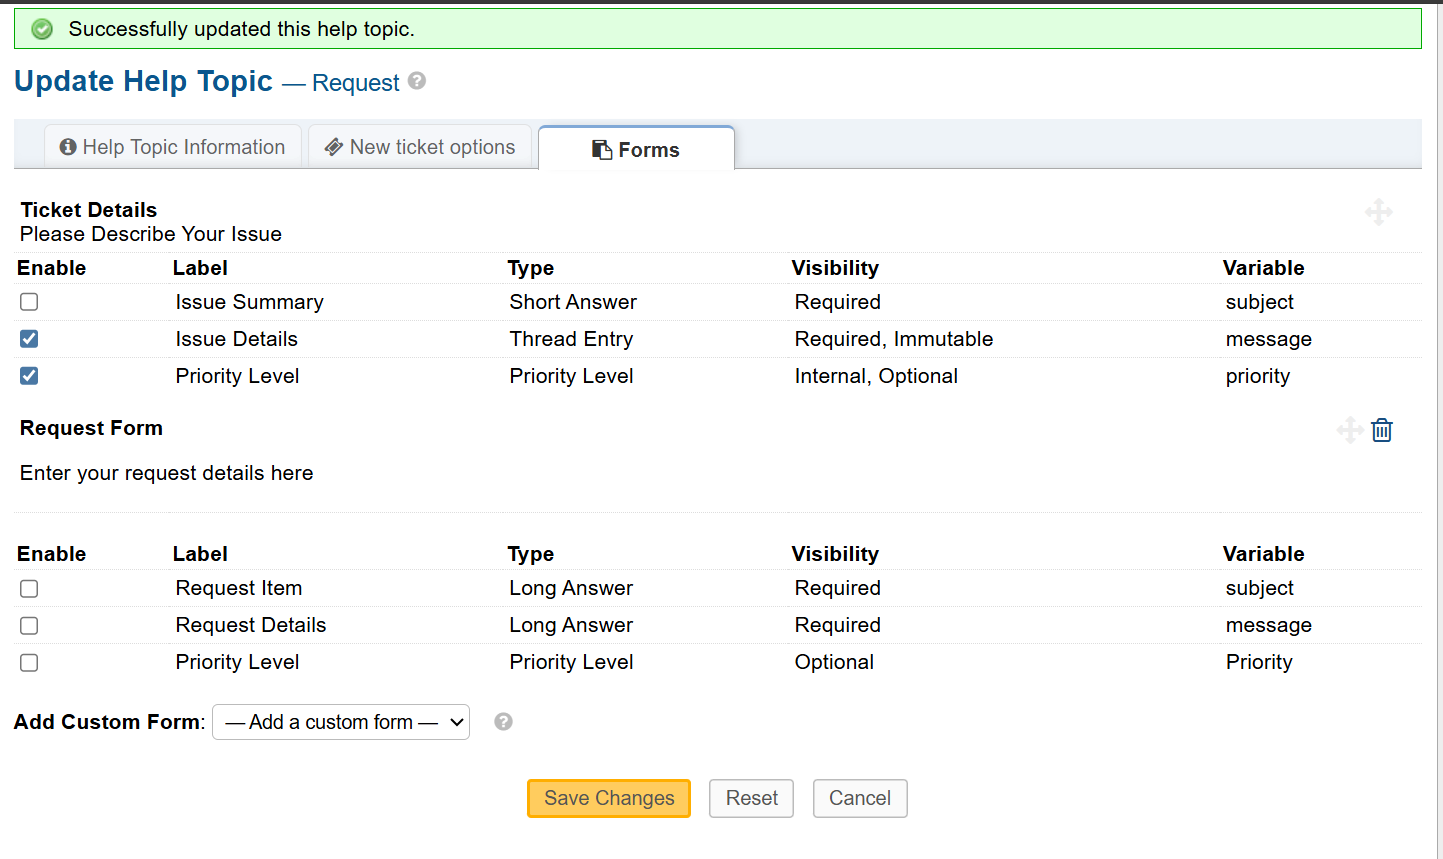Viewport: 1443px width, 859px height.
Task: Select the Forms tab
Action: [x=636, y=150]
